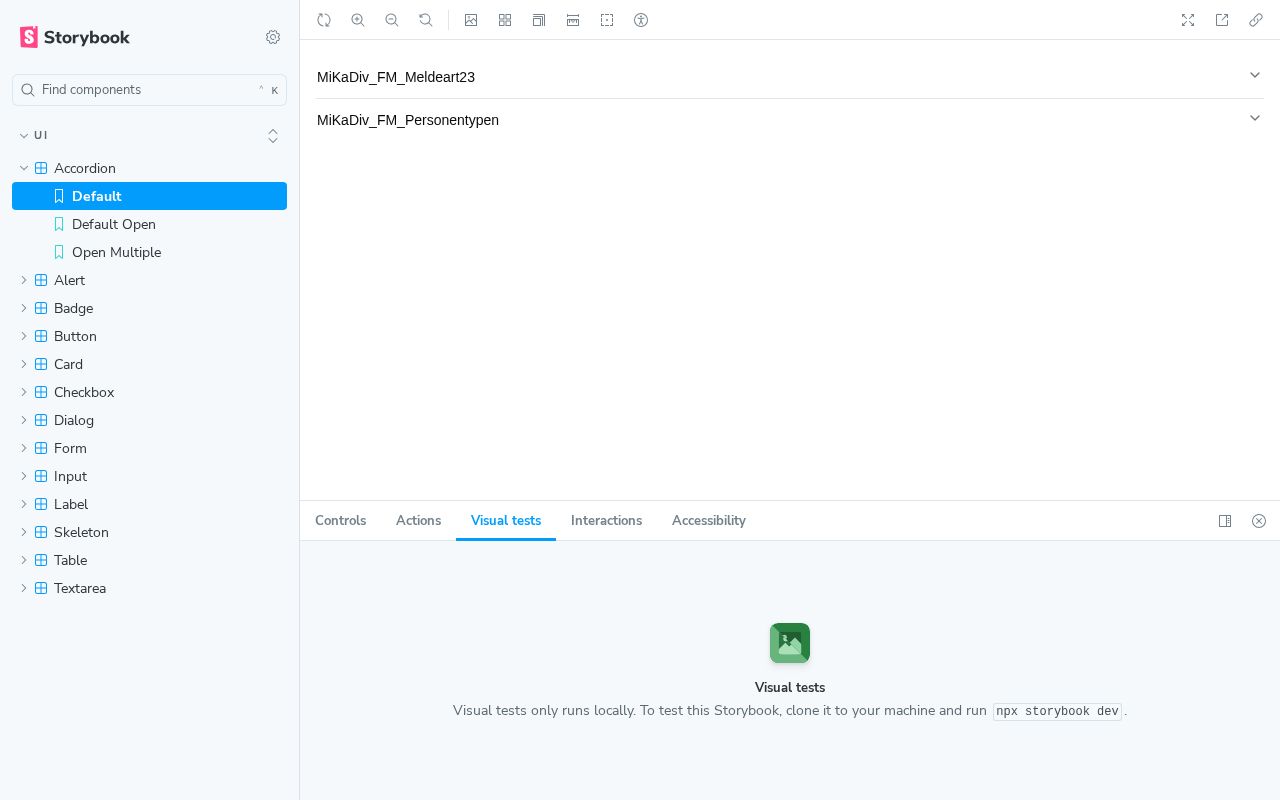Change the addon panel orientation

1225,521
